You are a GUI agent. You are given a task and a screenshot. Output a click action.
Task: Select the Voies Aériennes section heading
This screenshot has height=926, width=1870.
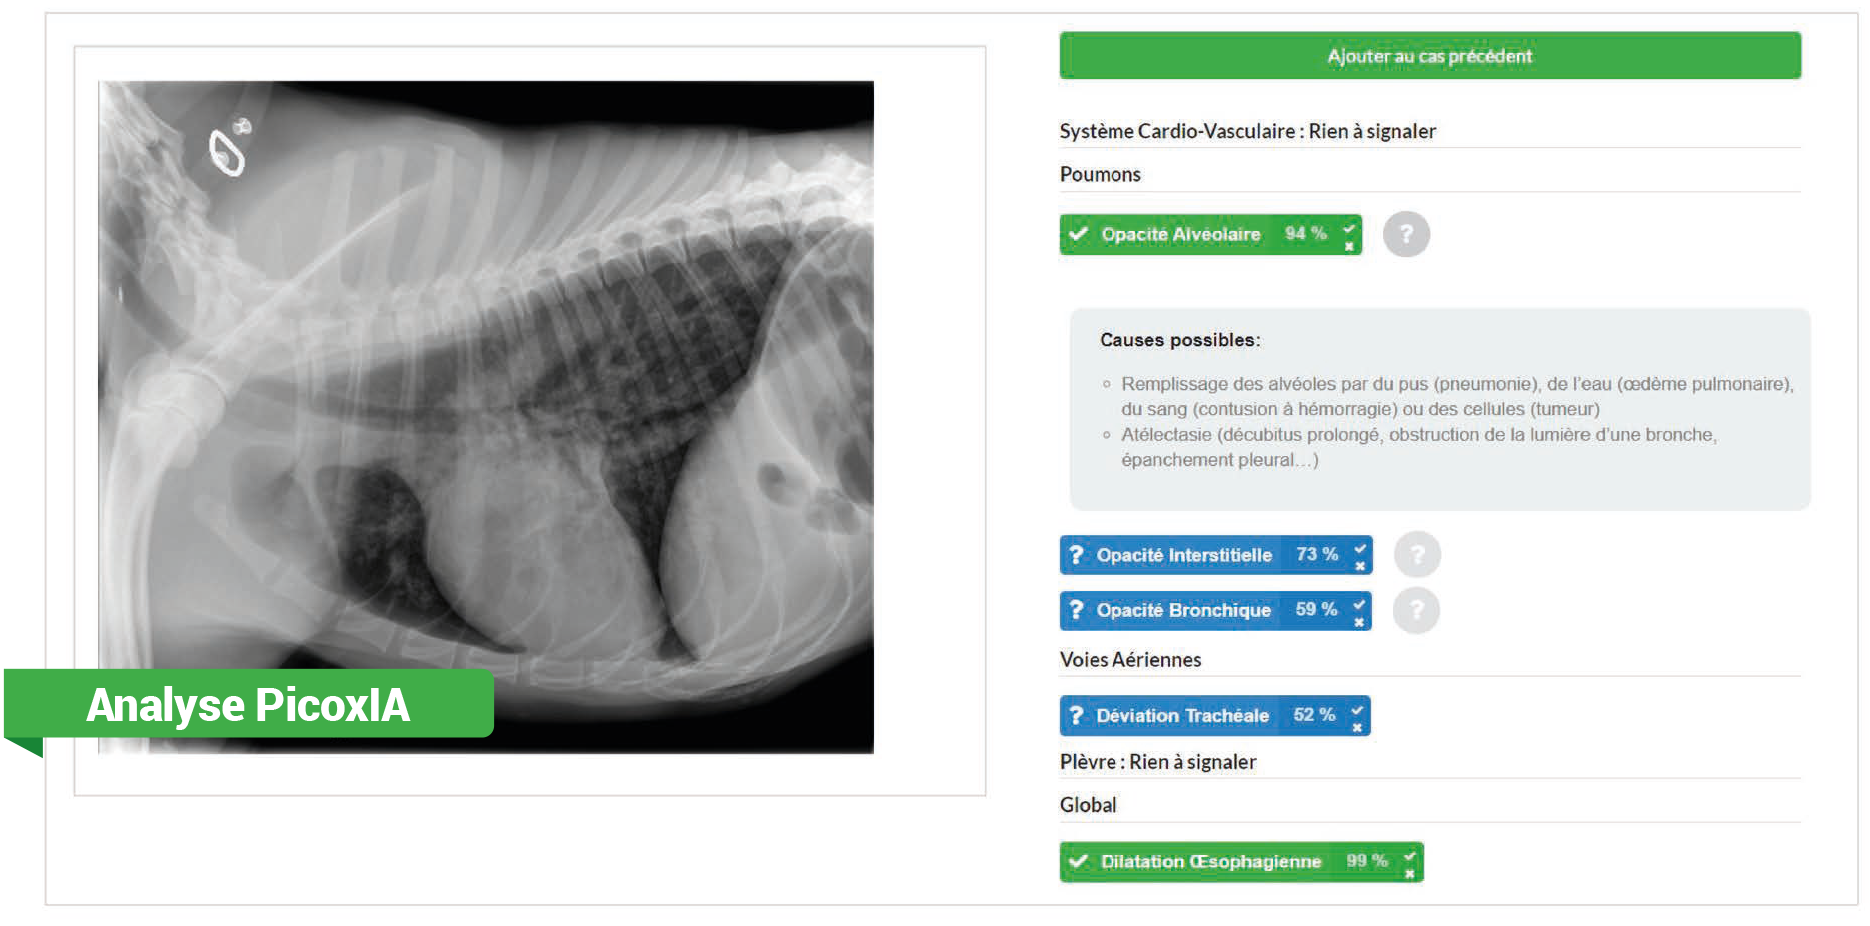coord(1130,659)
